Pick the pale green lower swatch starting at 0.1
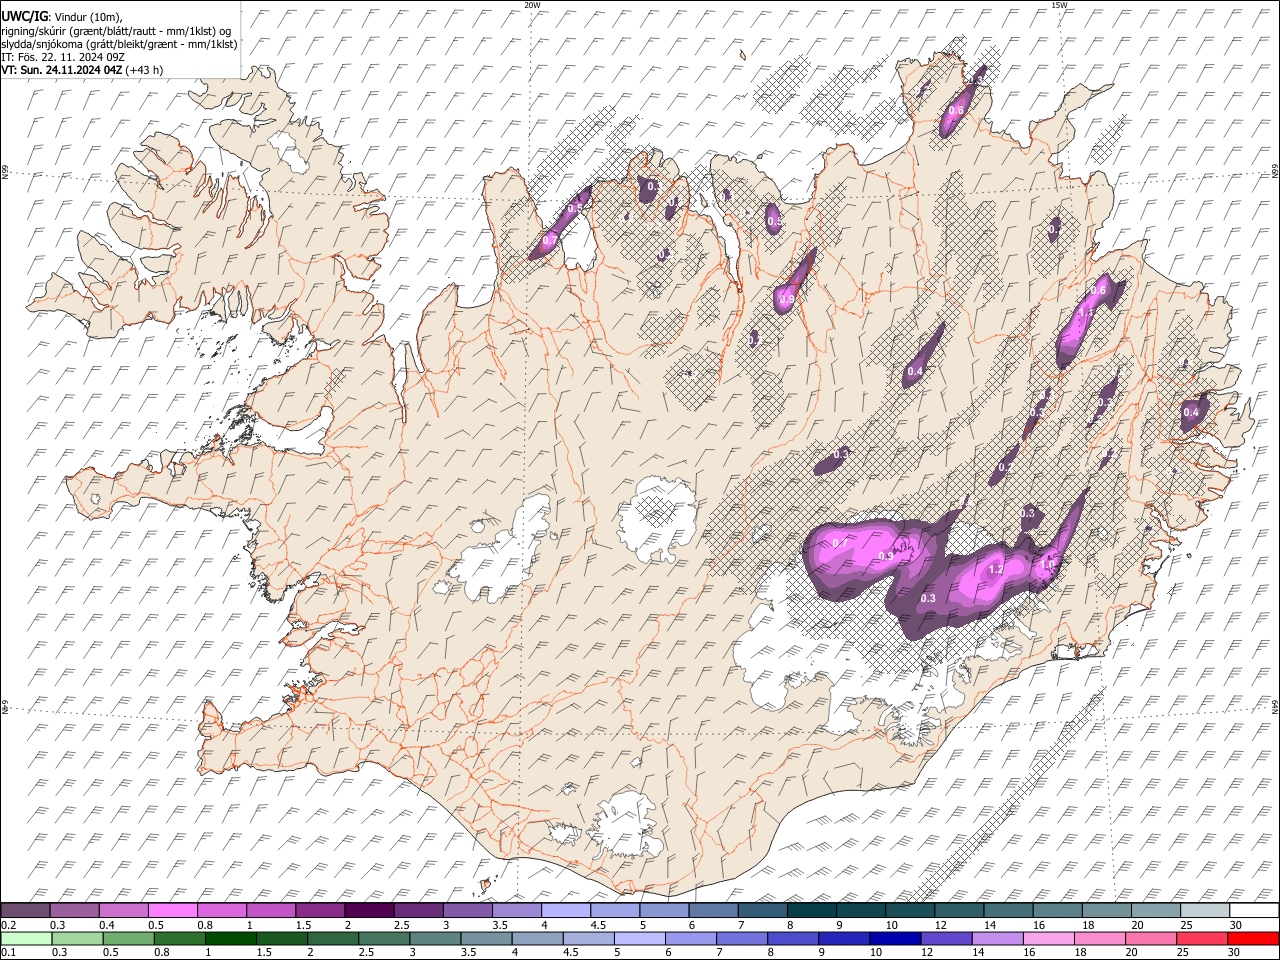 26,938
